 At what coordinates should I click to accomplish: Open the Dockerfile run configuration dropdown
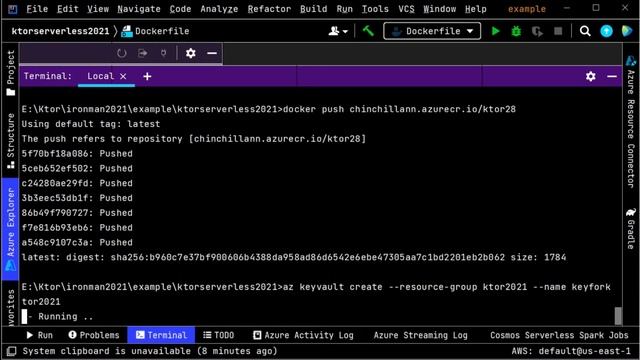tap(432, 31)
